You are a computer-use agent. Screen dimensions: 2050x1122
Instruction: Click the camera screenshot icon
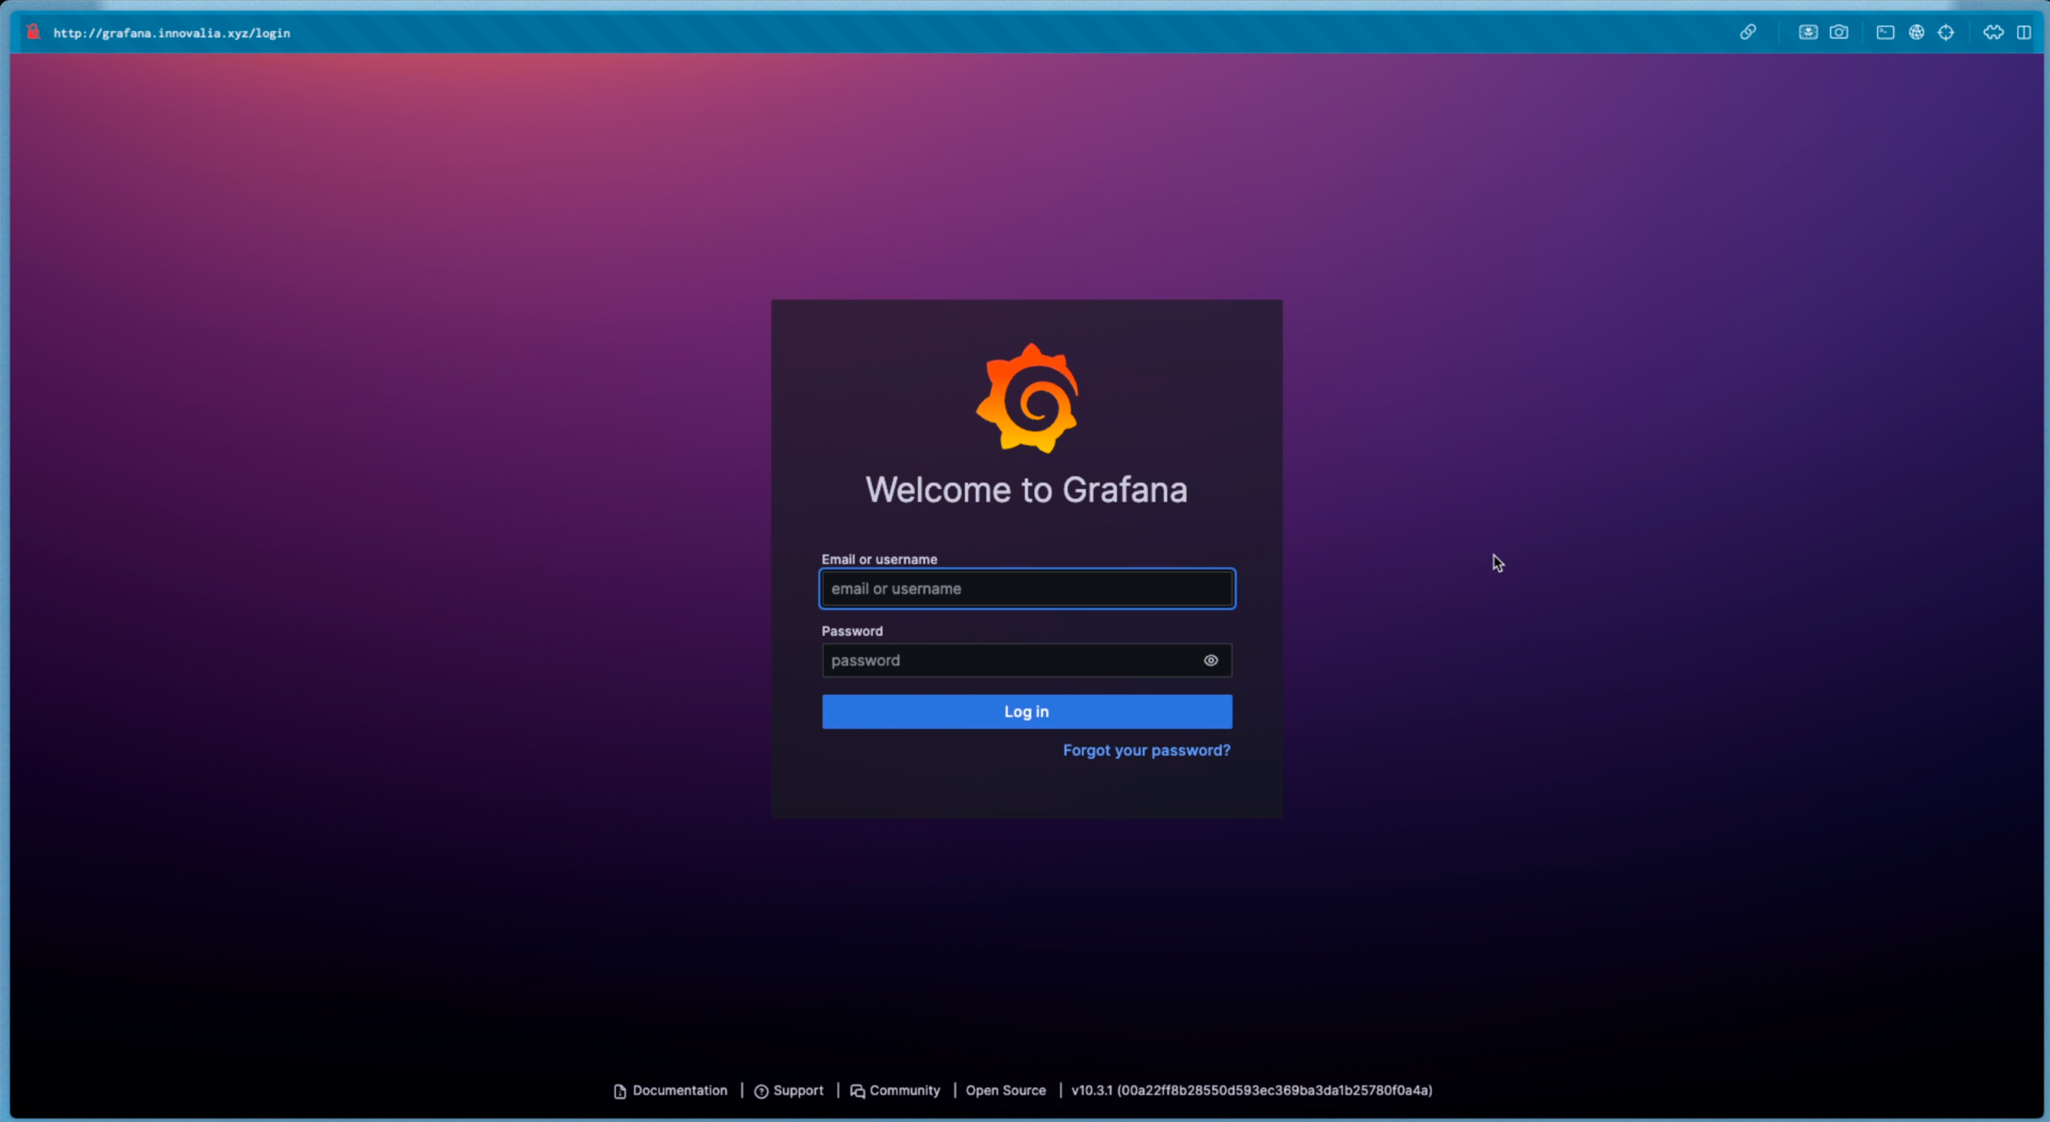pos(1839,32)
